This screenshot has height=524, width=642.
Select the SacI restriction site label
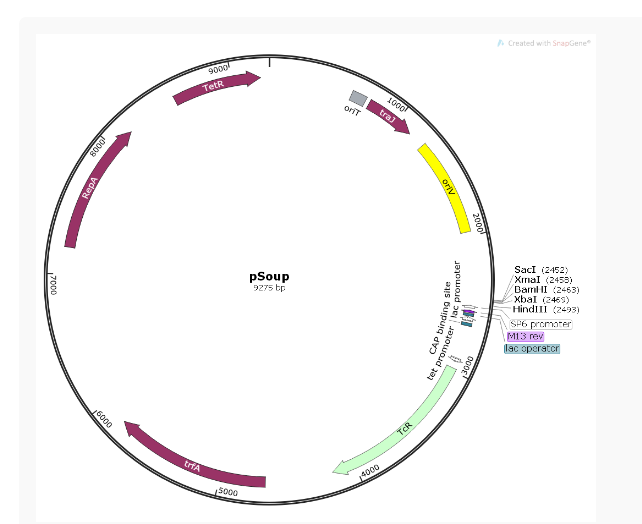coord(526,270)
